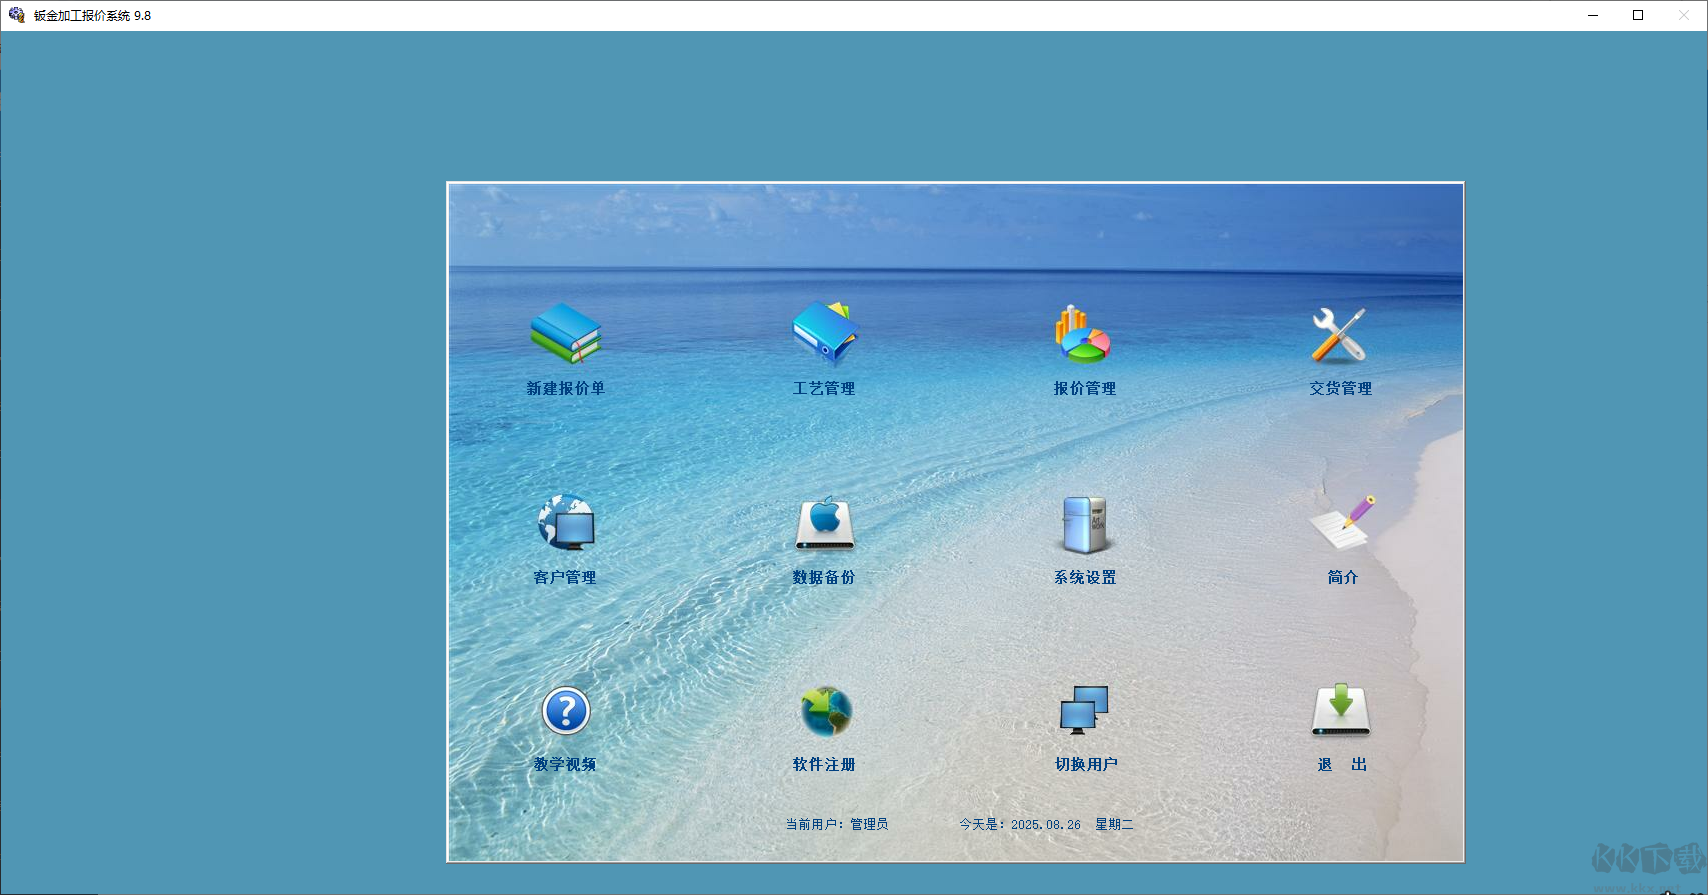Image resolution: width=1708 pixels, height=895 pixels.
Task: Click the 退出 text label
Action: pos(1342,765)
